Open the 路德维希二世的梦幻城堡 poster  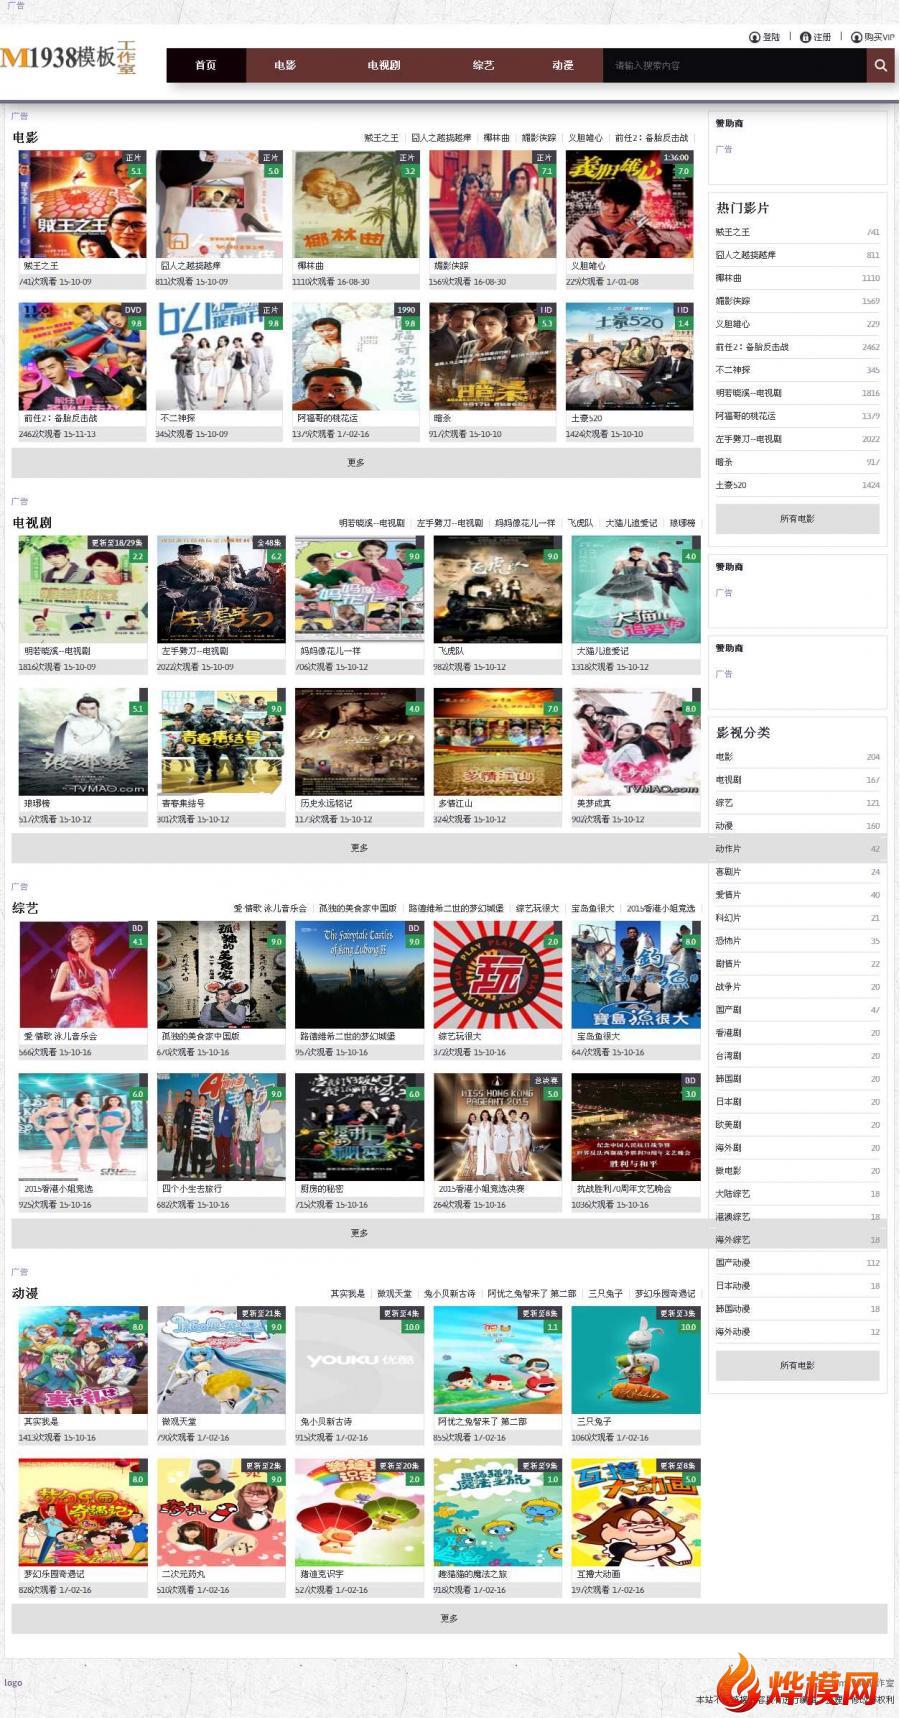pos(360,975)
